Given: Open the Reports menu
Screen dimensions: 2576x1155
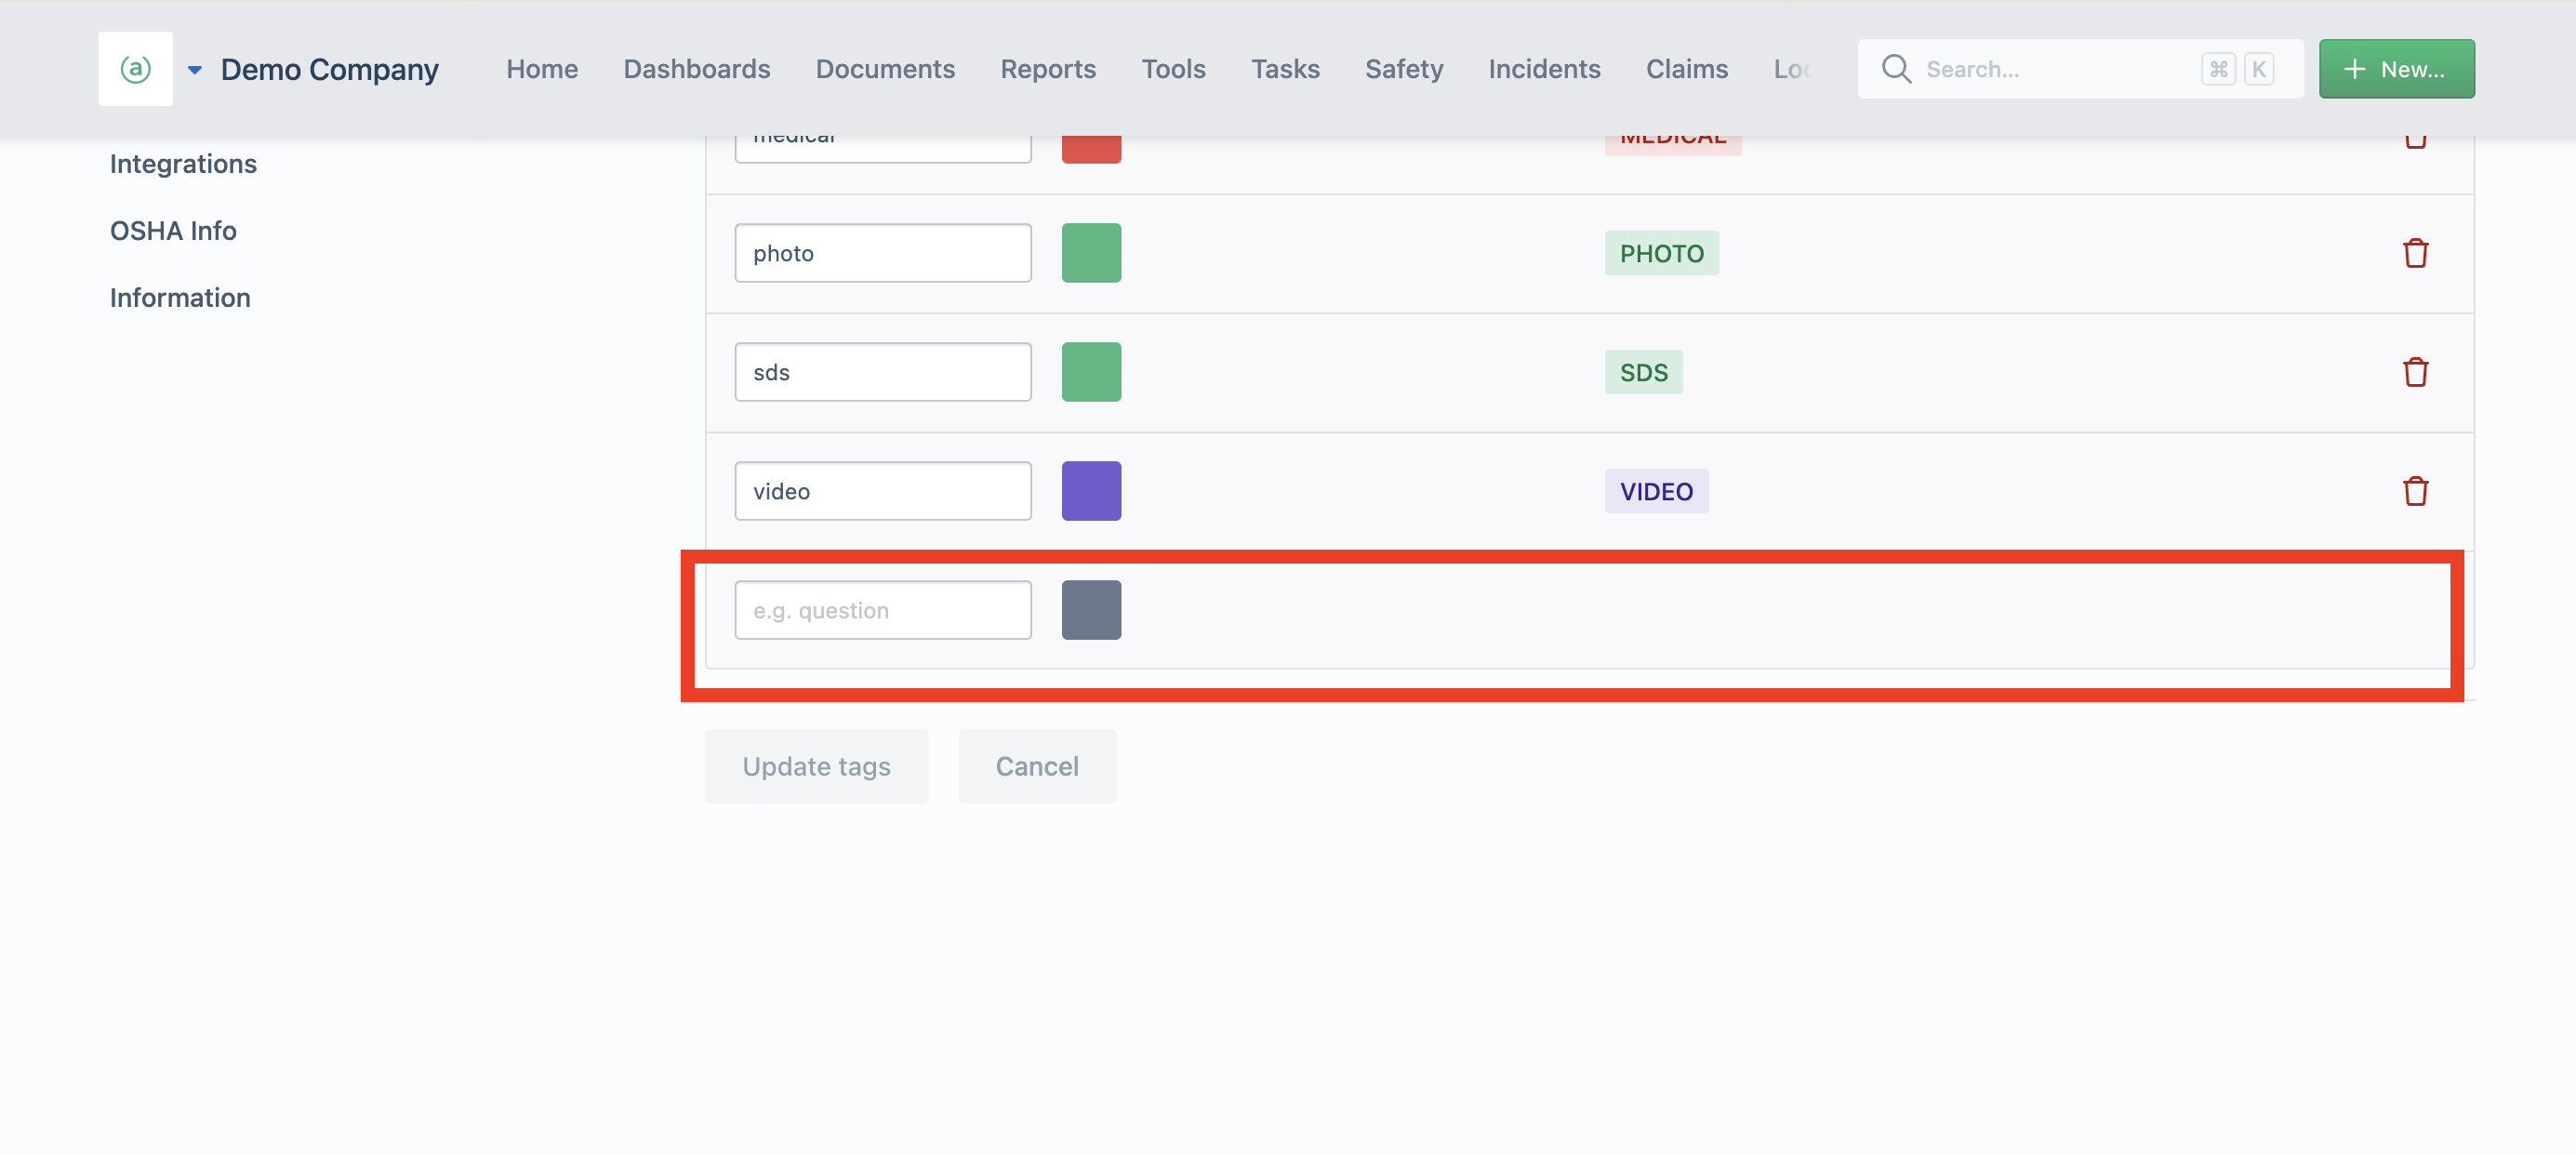Looking at the screenshot, I should (x=1048, y=69).
